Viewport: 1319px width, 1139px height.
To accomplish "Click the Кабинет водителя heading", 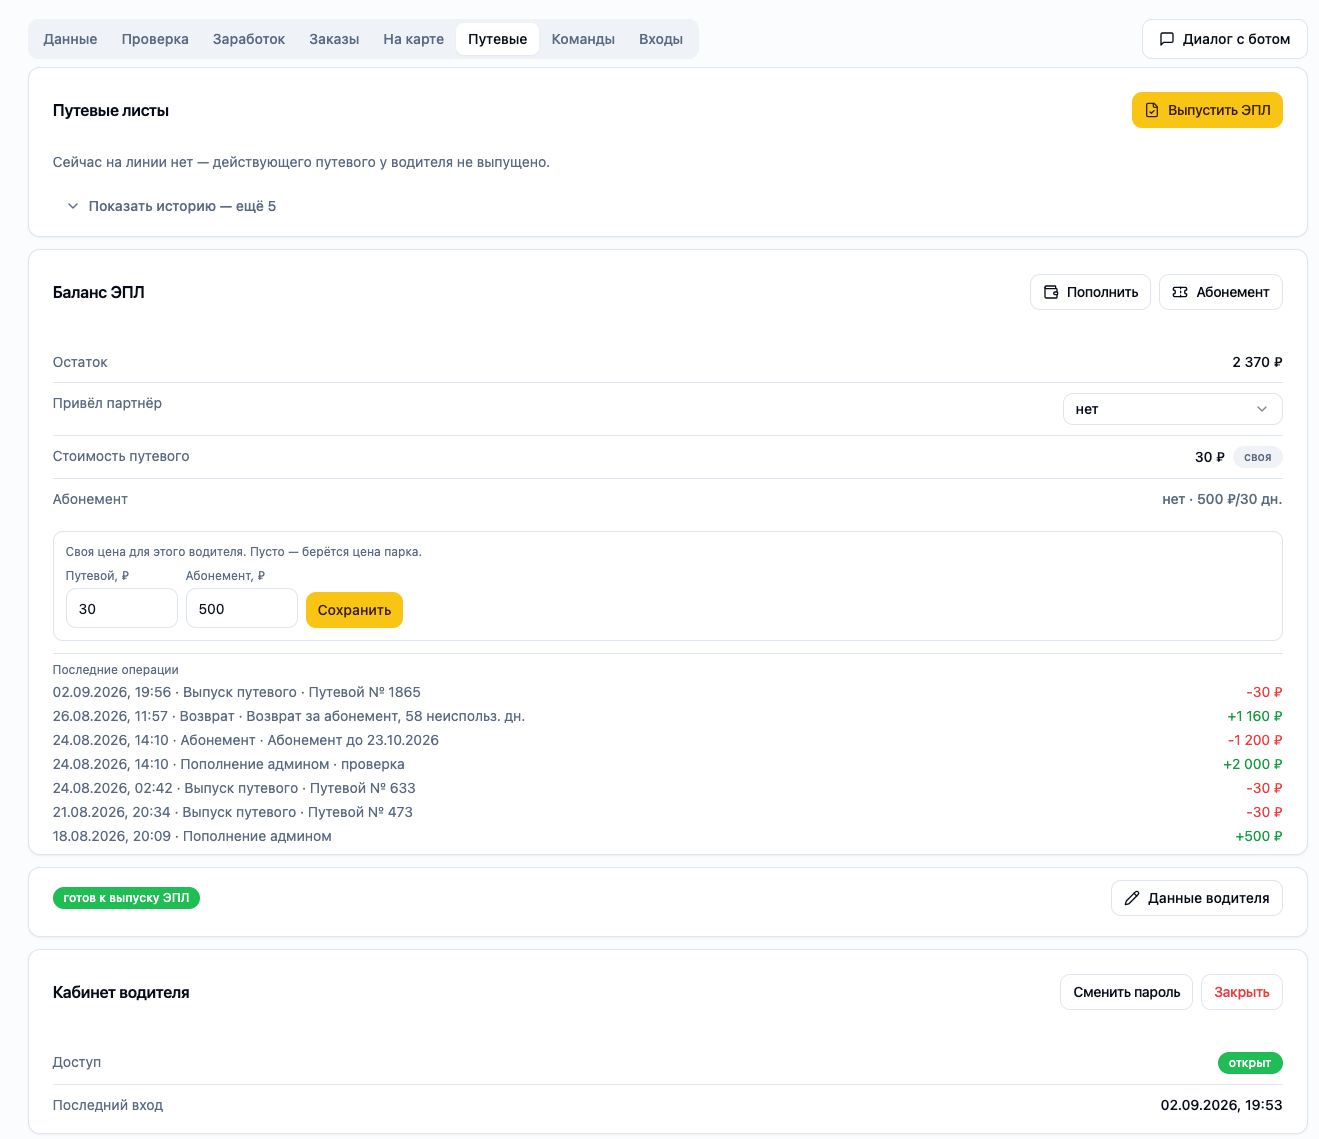I will click(x=121, y=992).
